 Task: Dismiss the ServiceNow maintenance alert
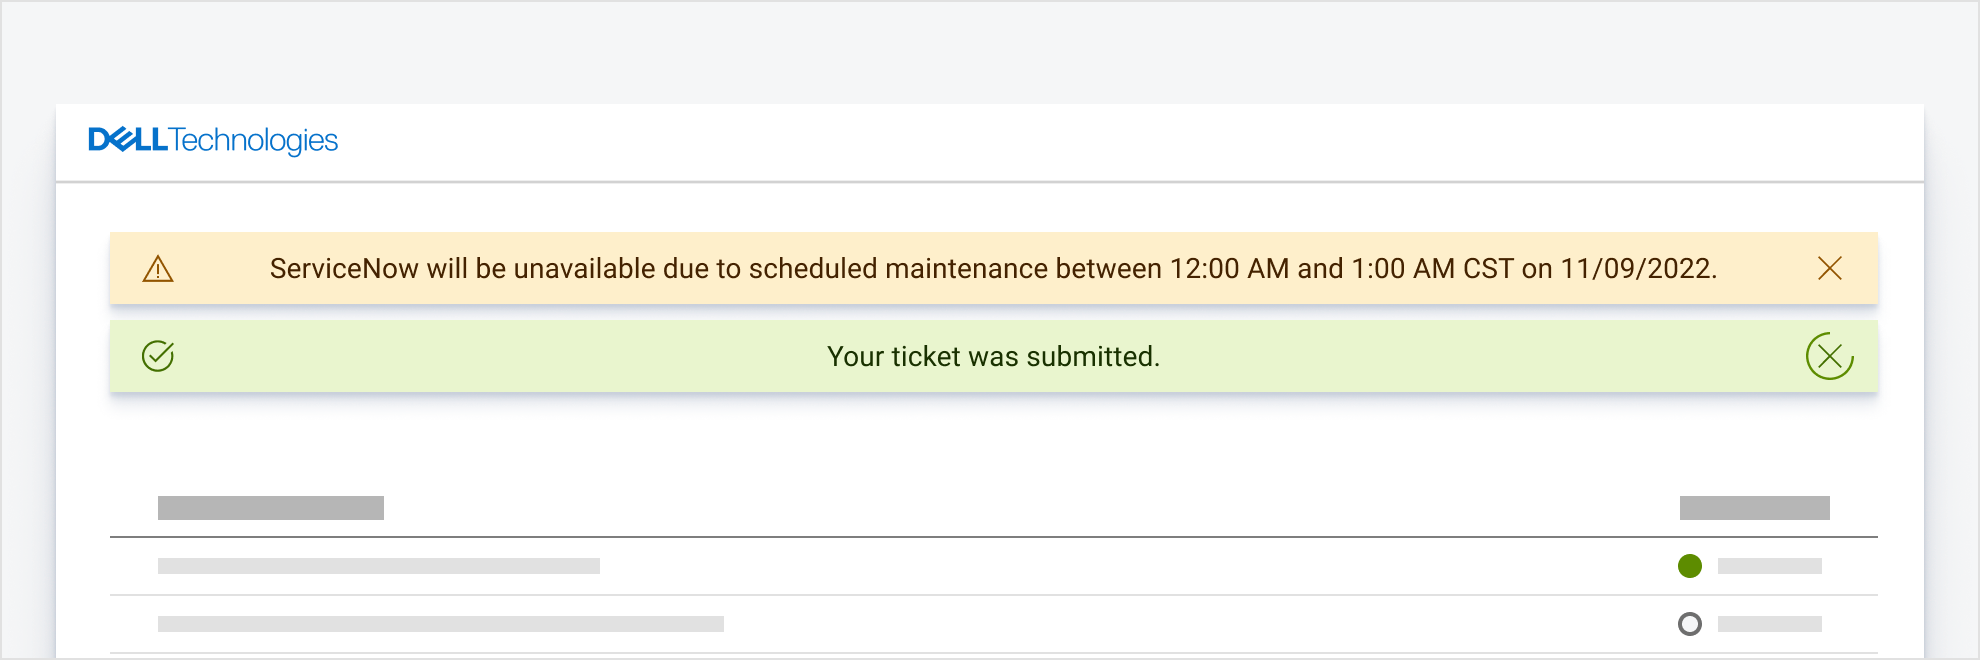pos(1829,268)
